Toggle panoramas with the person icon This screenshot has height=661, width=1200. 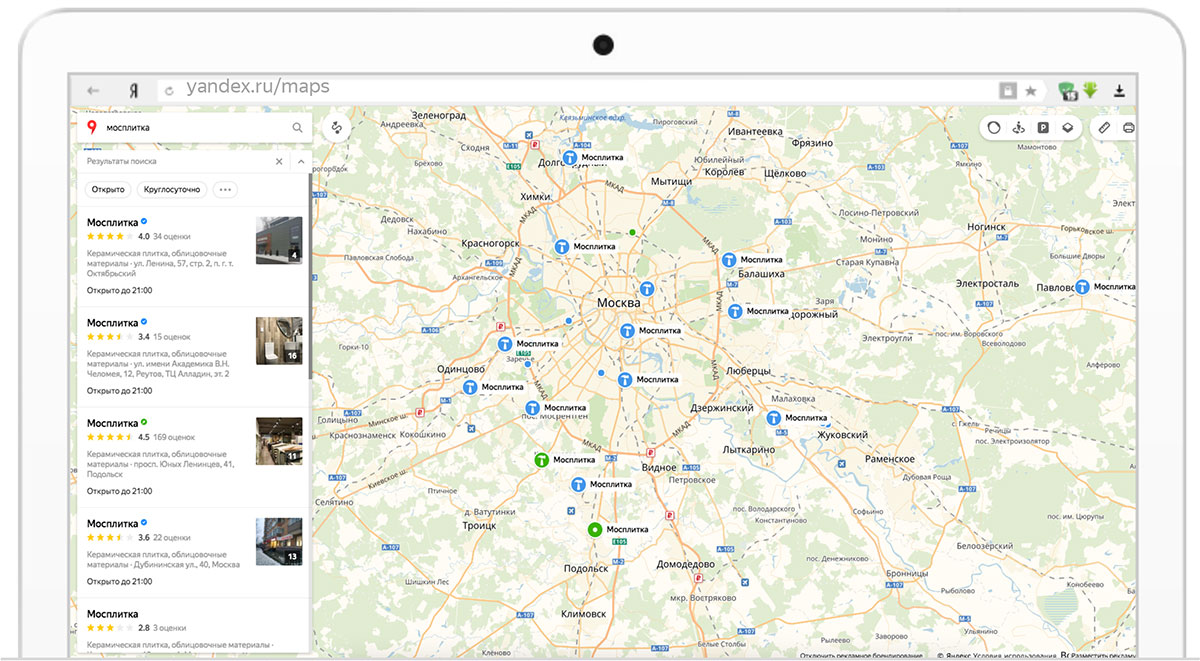(x=1019, y=128)
